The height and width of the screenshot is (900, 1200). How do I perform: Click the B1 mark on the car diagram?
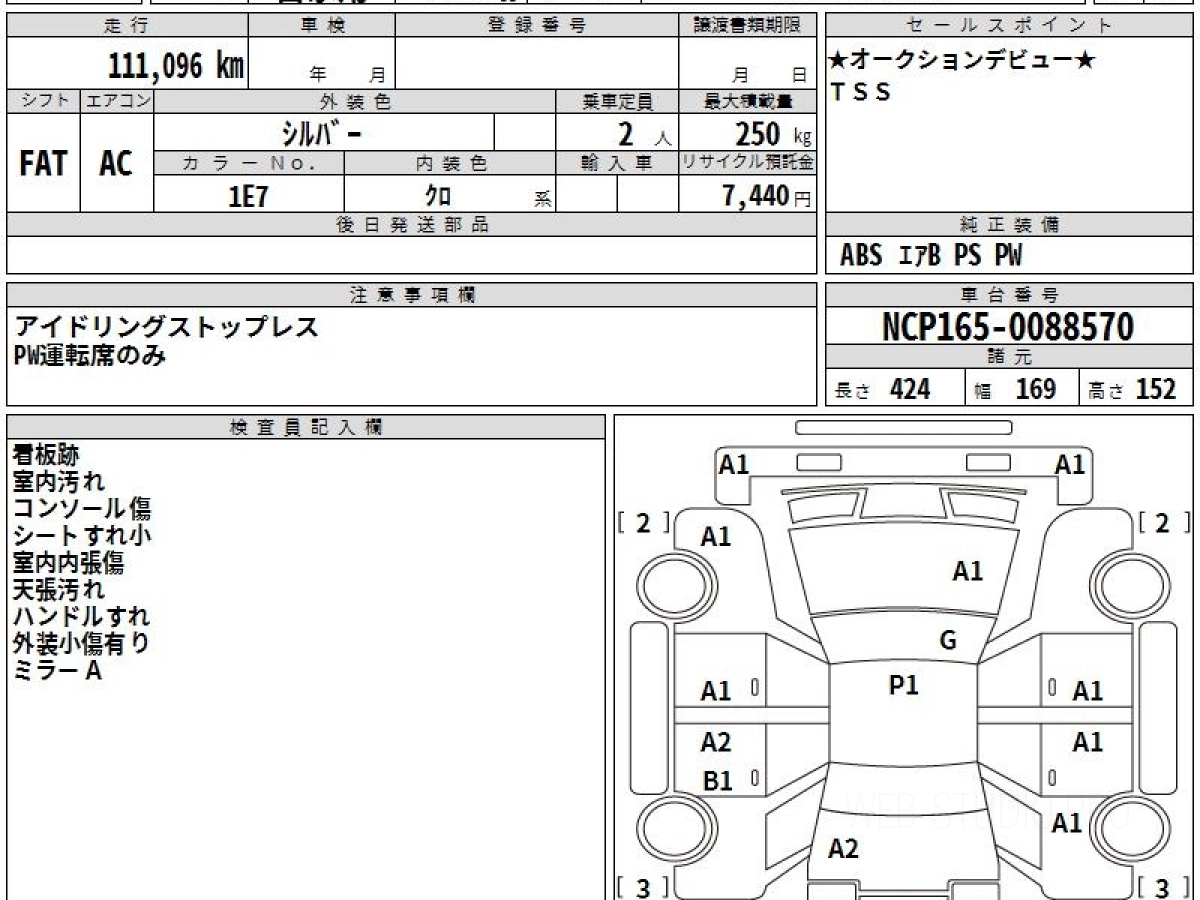coord(717,781)
